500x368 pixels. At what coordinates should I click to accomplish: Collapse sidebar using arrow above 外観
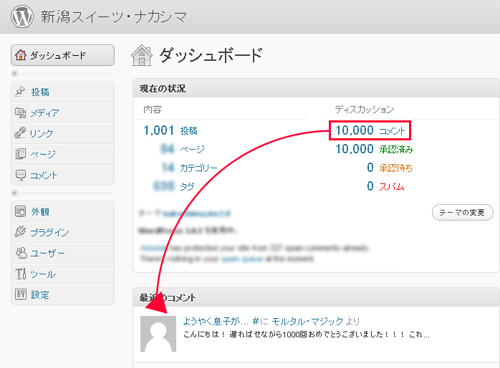coord(14,193)
